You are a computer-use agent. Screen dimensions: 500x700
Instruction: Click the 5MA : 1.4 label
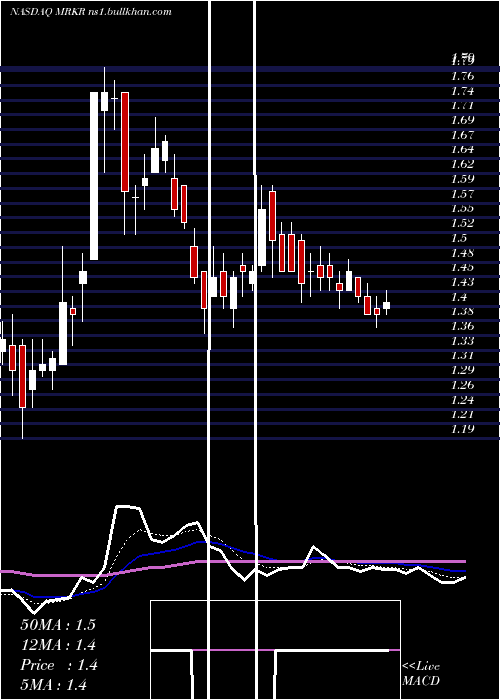54,685
